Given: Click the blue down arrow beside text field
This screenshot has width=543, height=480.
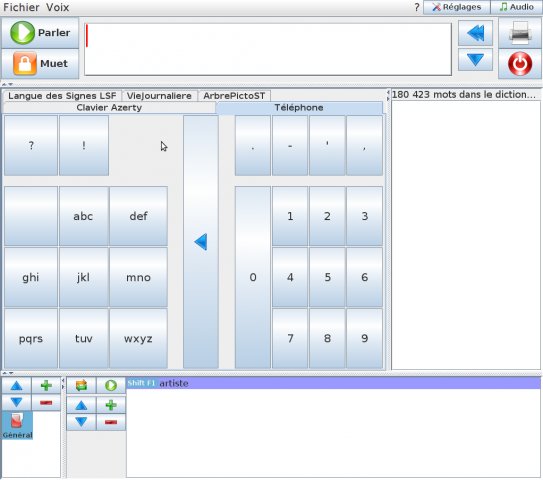Looking at the screenshot, I should [475, 60].
